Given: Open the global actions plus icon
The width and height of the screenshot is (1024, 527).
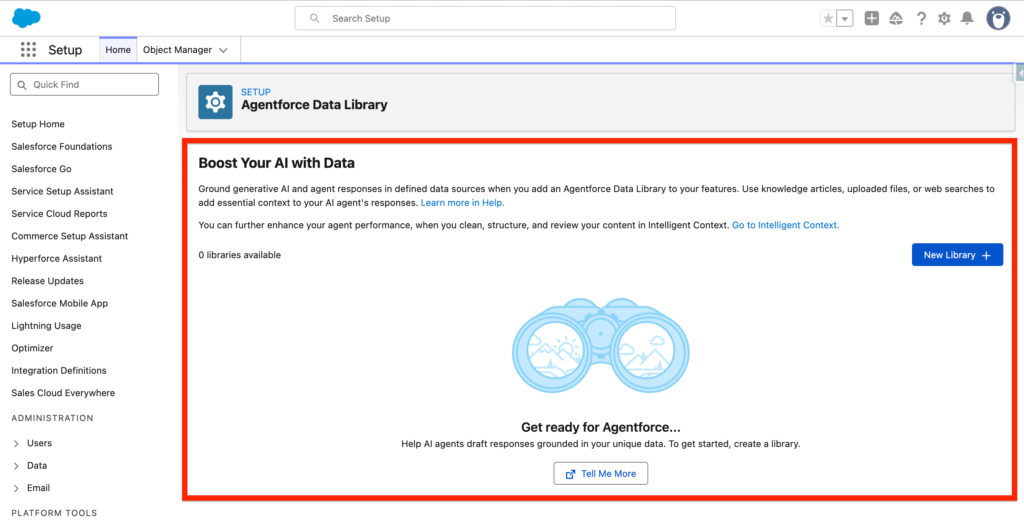Looking at the screenshot, I should [x=872, y=18].
